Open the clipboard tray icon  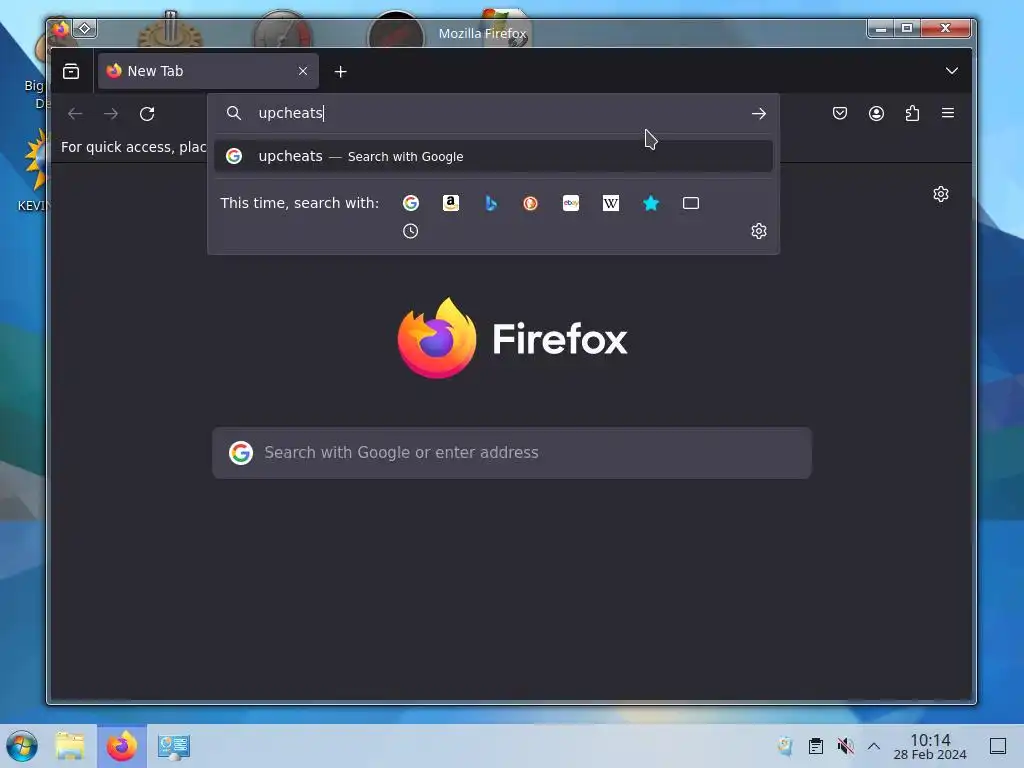tap(816, 746)
